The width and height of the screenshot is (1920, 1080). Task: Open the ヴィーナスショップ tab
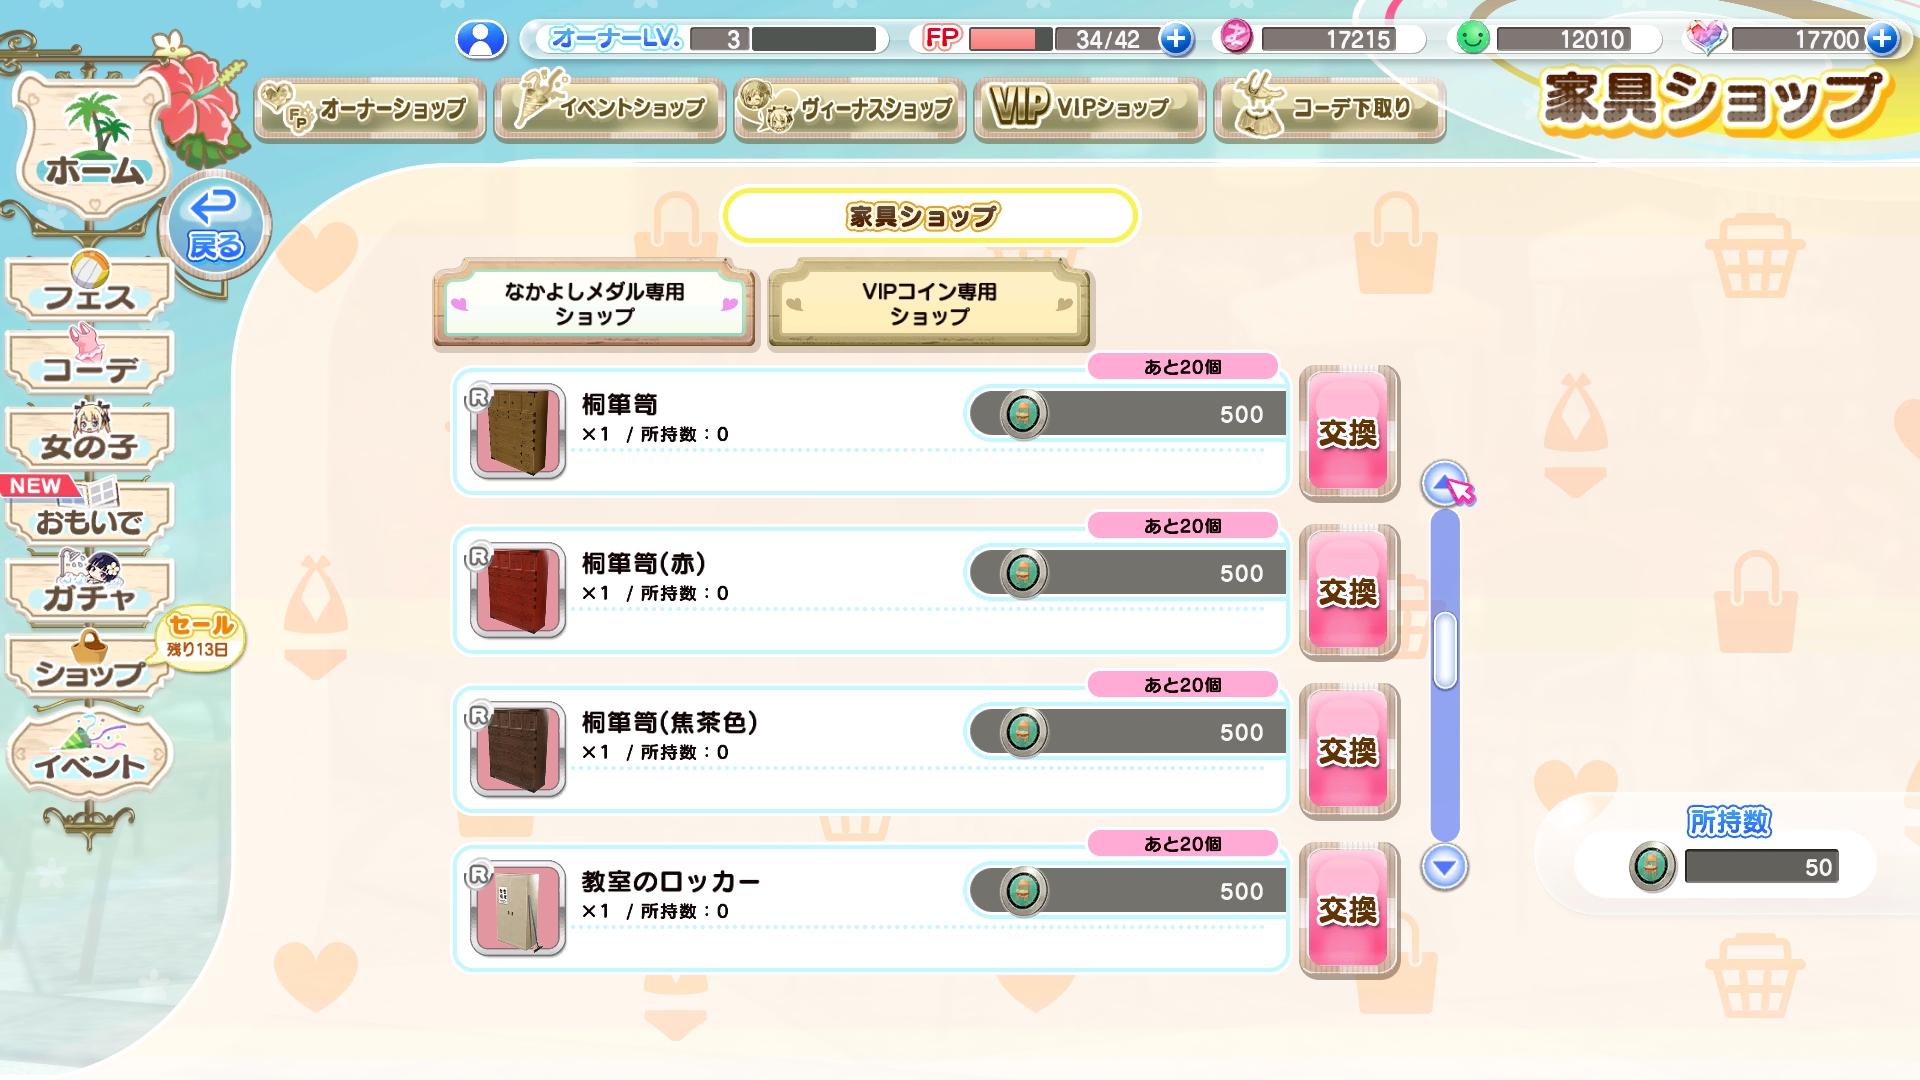pos(850,109)
